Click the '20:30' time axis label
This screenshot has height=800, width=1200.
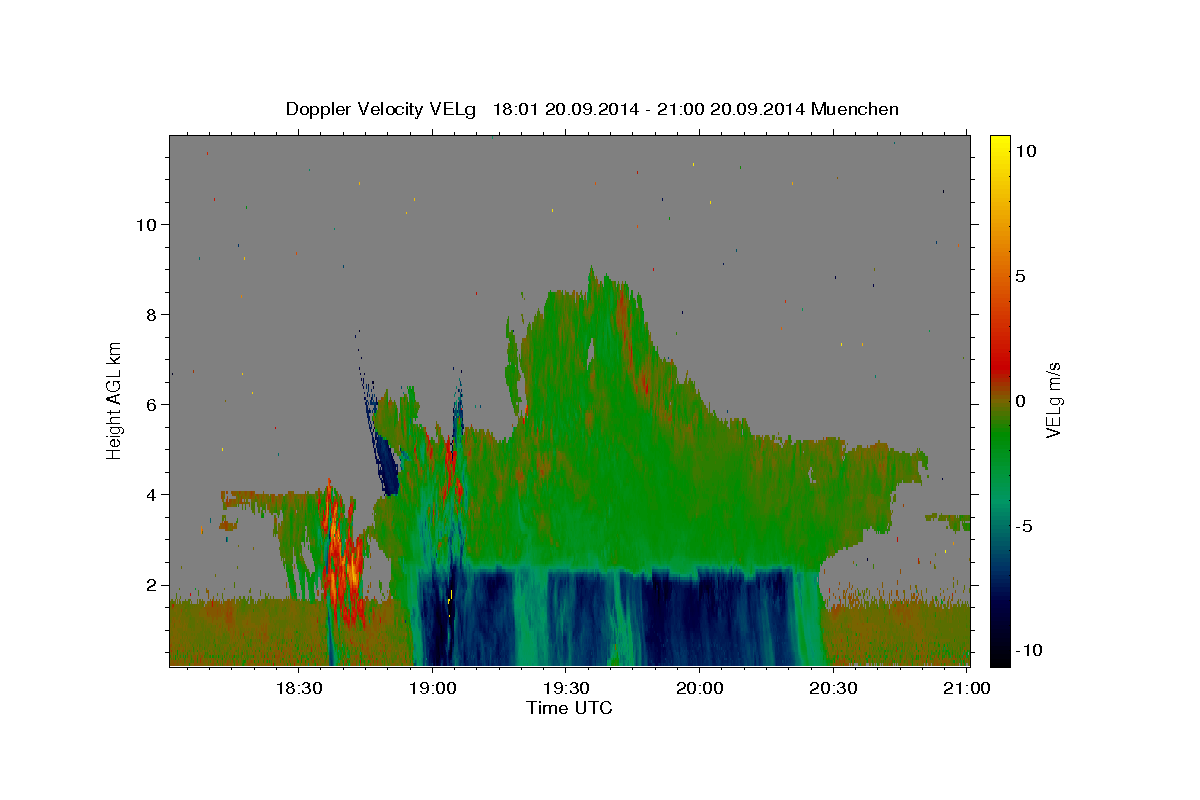coord(833,688)
